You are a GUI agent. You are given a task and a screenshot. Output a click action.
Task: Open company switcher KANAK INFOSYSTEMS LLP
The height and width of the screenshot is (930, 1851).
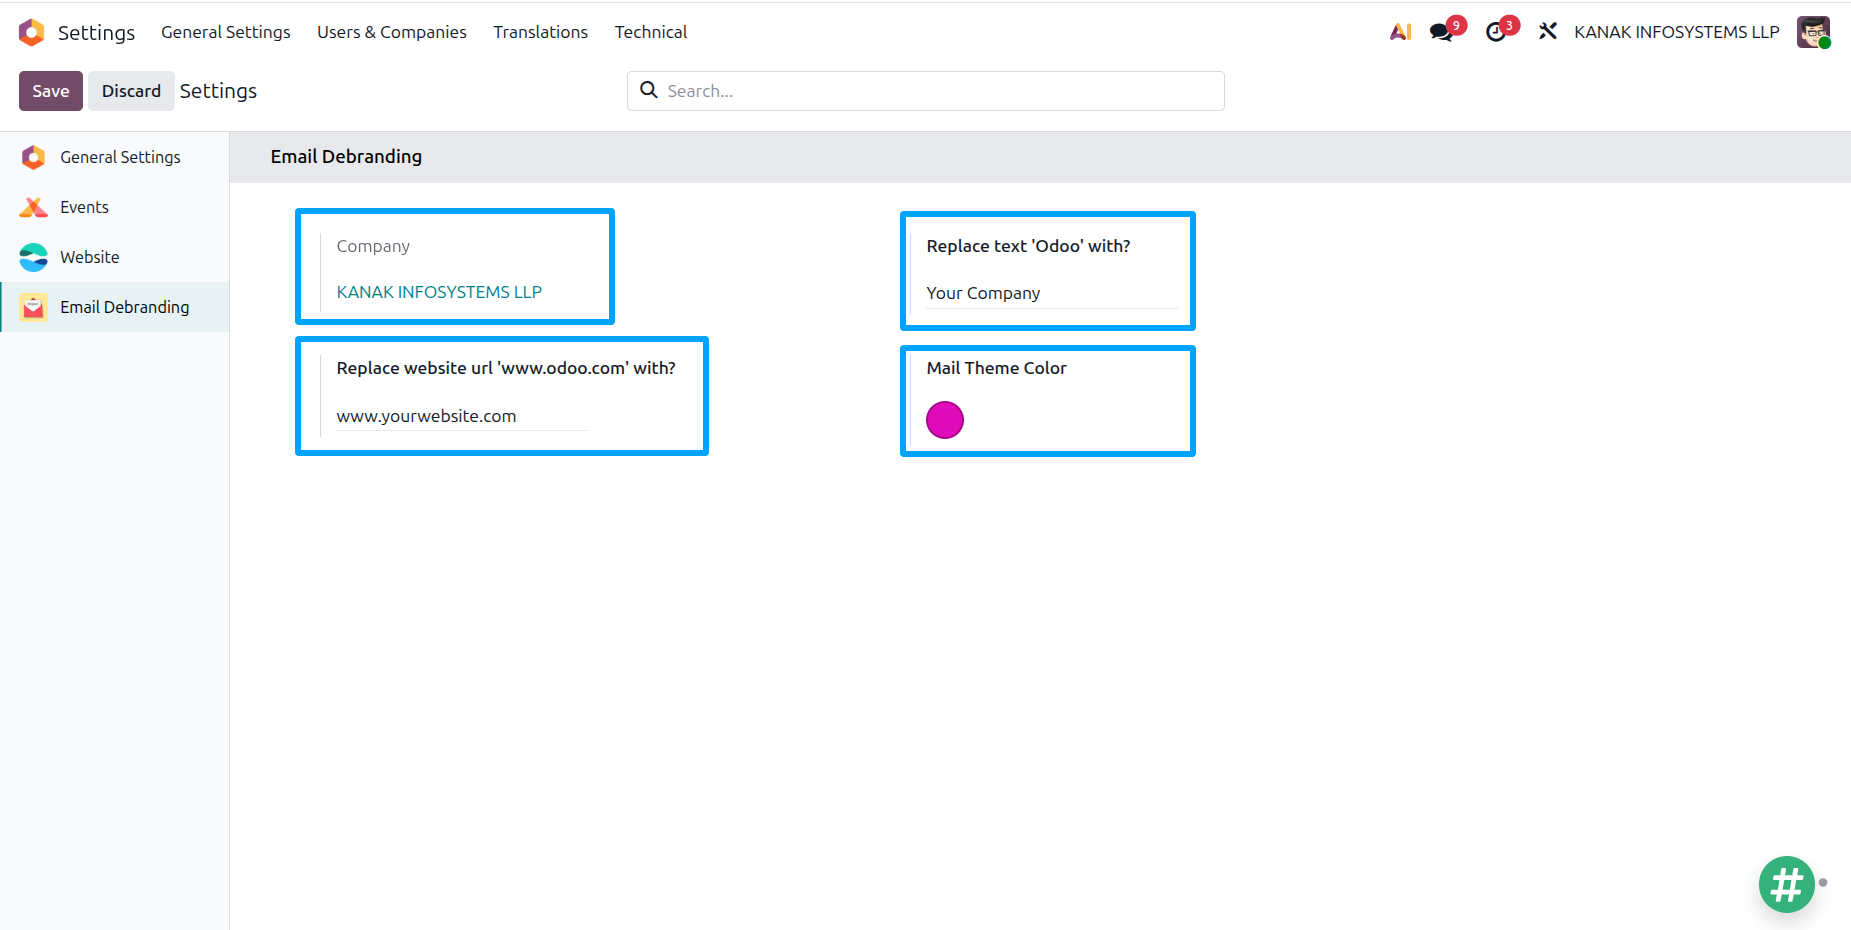pos(1677,32)
